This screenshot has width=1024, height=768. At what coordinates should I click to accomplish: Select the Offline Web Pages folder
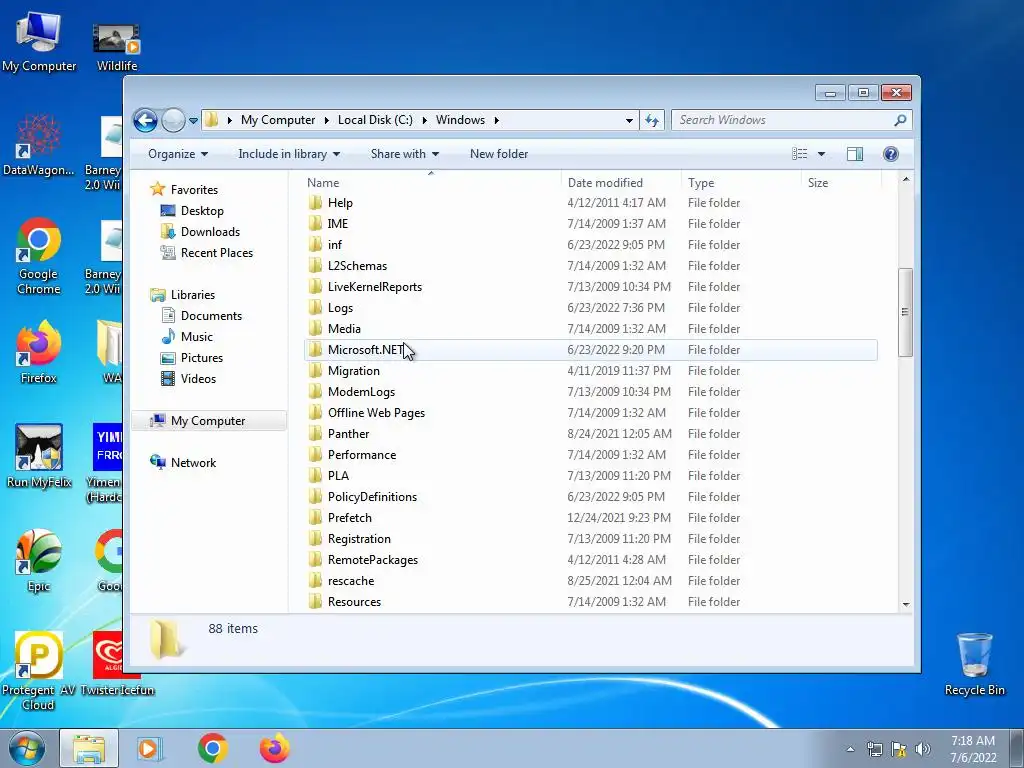(x=376, y=413)
